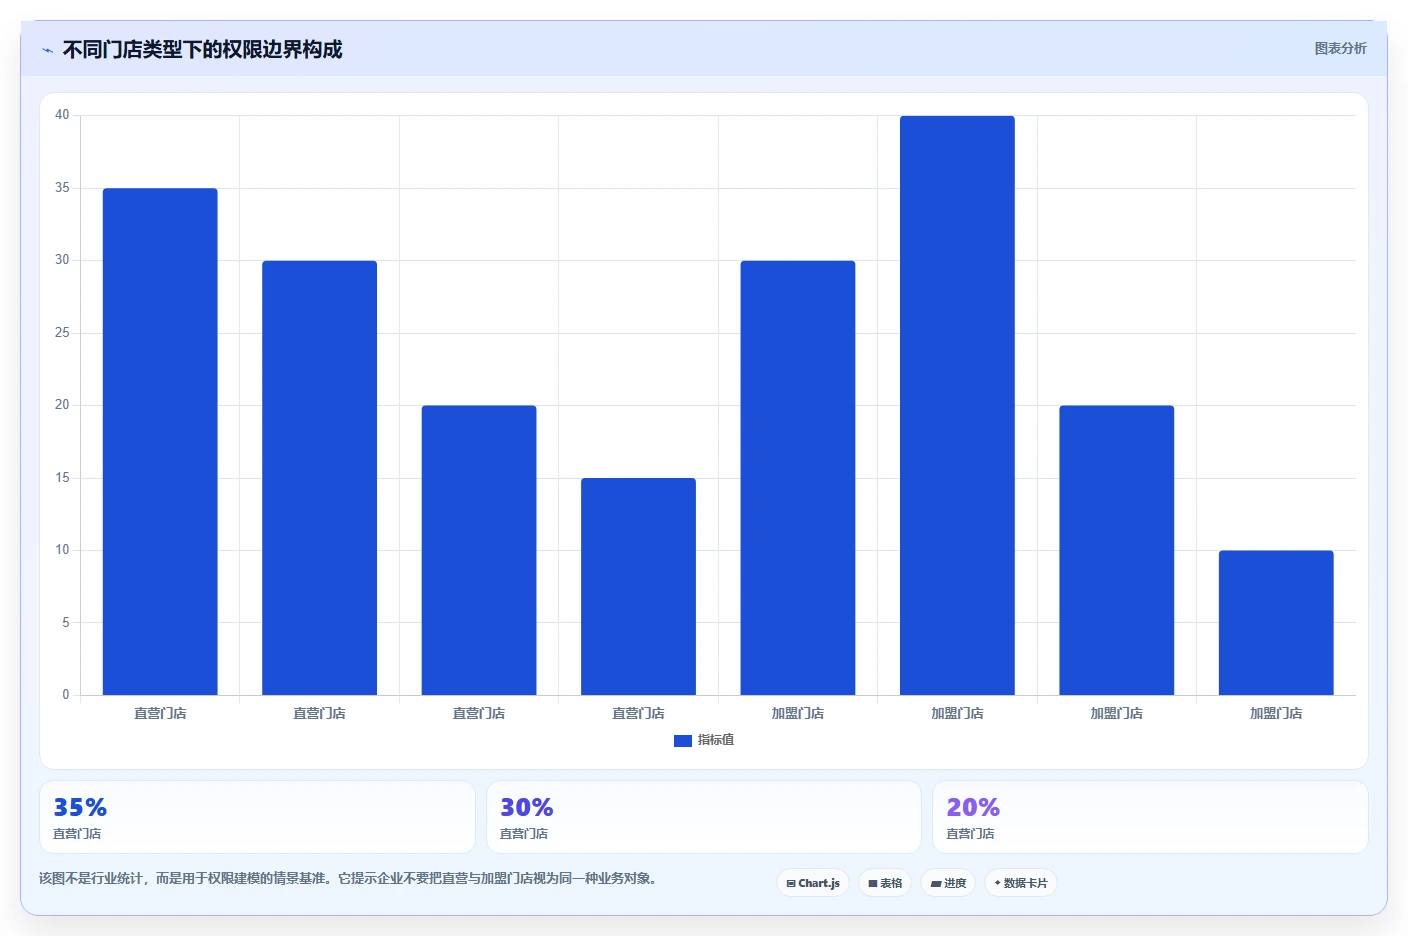Click the y-axis label 15

[x=62, y=478]
